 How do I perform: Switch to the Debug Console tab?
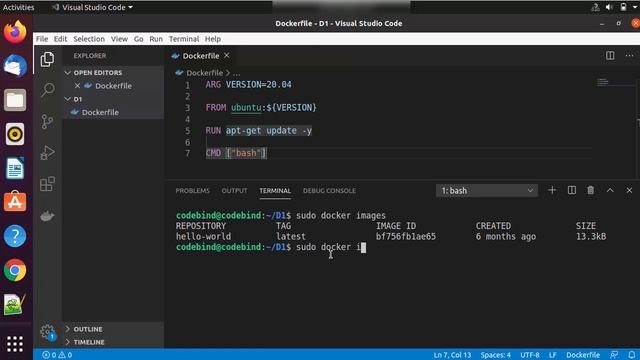tap(329, 191)
